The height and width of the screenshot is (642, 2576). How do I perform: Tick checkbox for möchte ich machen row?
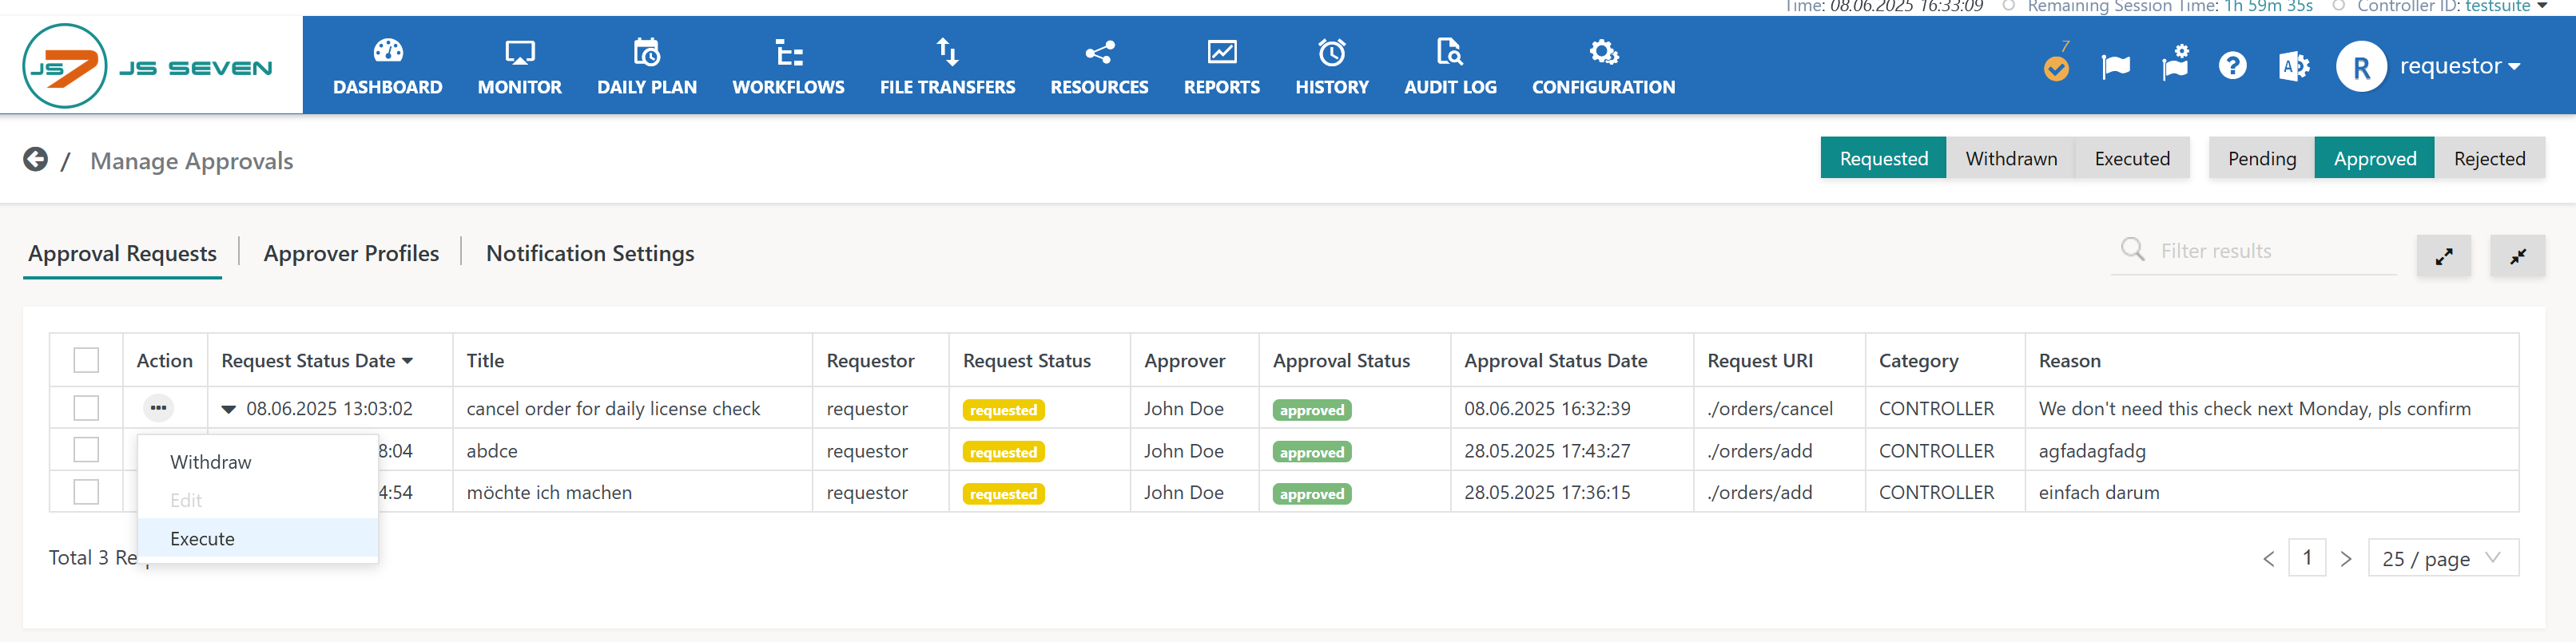click(x=87, y=492)
